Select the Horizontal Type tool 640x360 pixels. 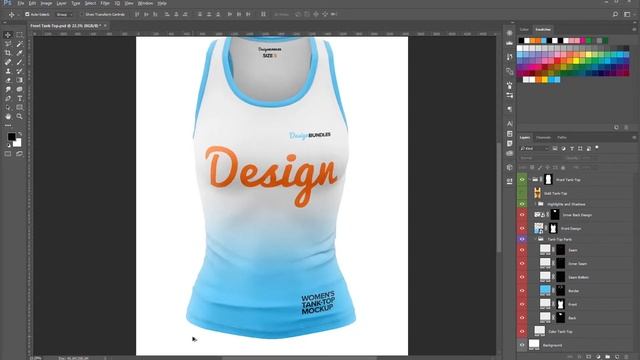coord(19,98)
